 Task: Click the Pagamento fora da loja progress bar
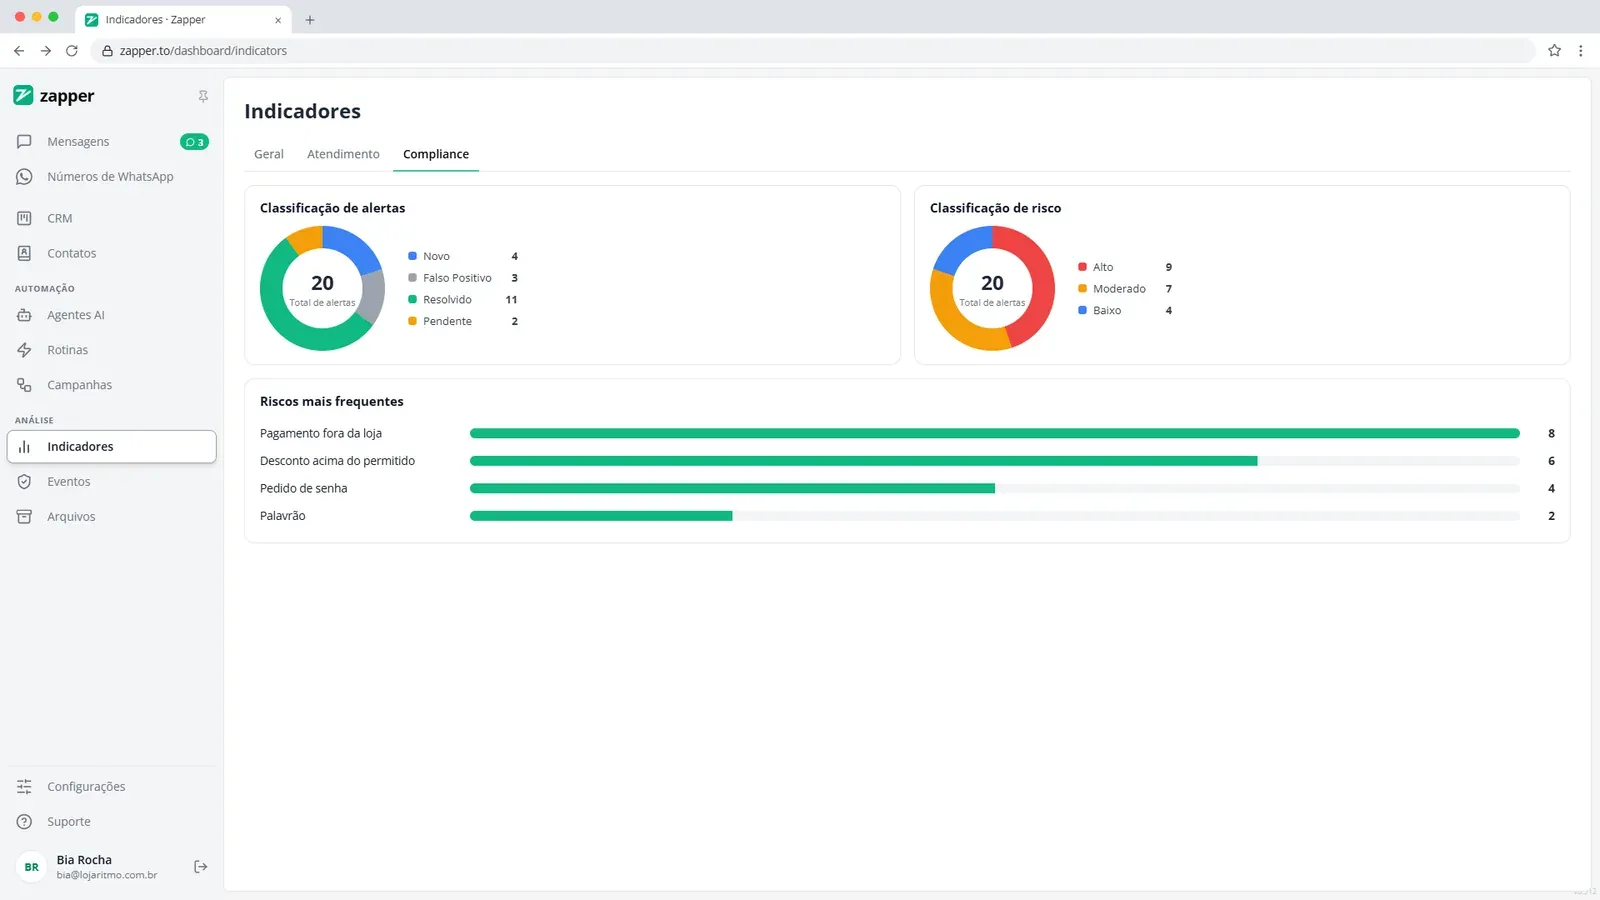coord(995,433)
